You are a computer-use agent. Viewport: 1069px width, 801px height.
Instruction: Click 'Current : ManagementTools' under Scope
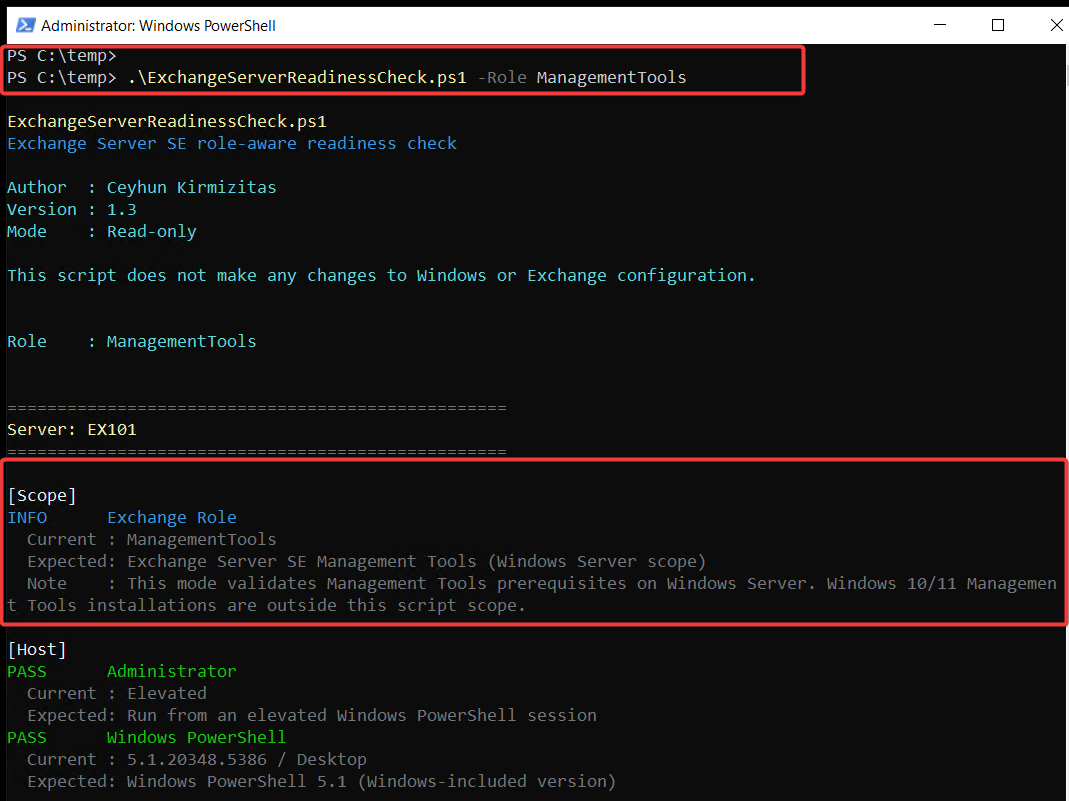tap(151, 540)
